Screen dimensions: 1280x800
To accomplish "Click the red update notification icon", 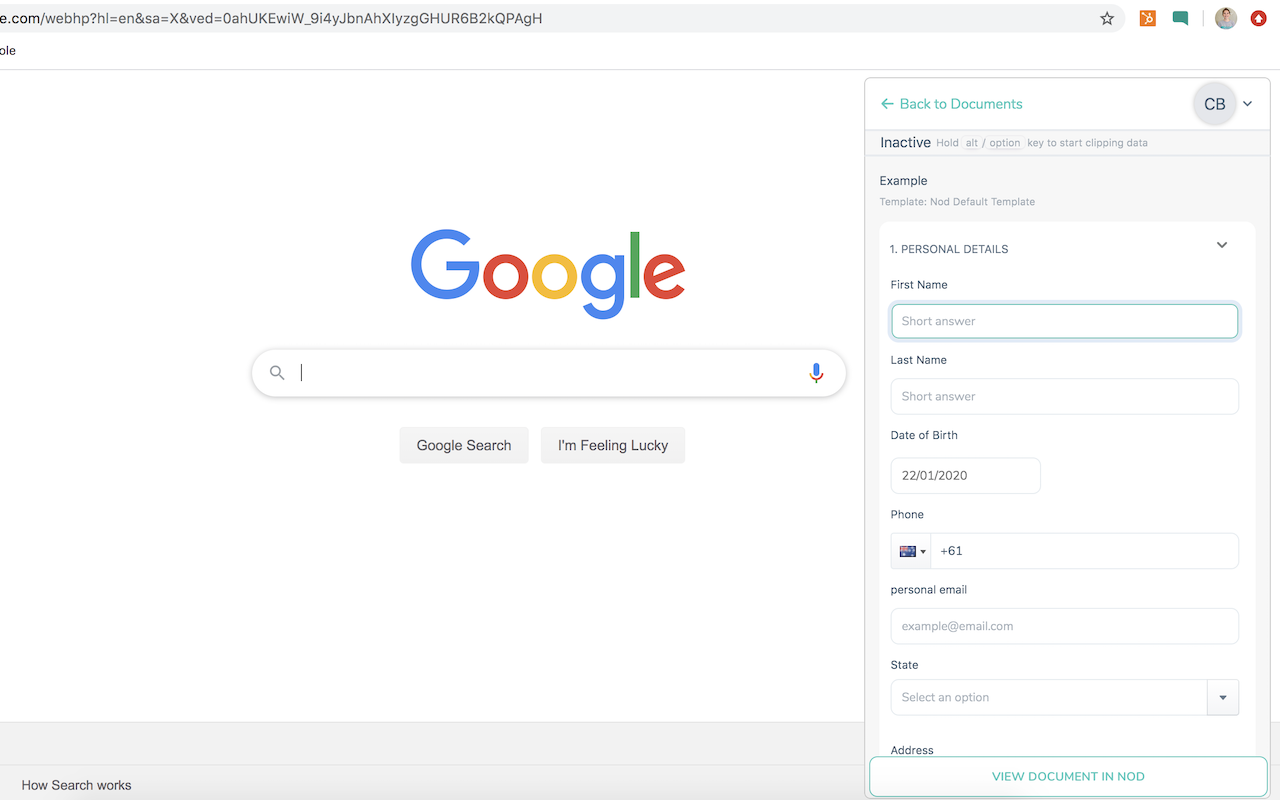I will point(1259,18).
